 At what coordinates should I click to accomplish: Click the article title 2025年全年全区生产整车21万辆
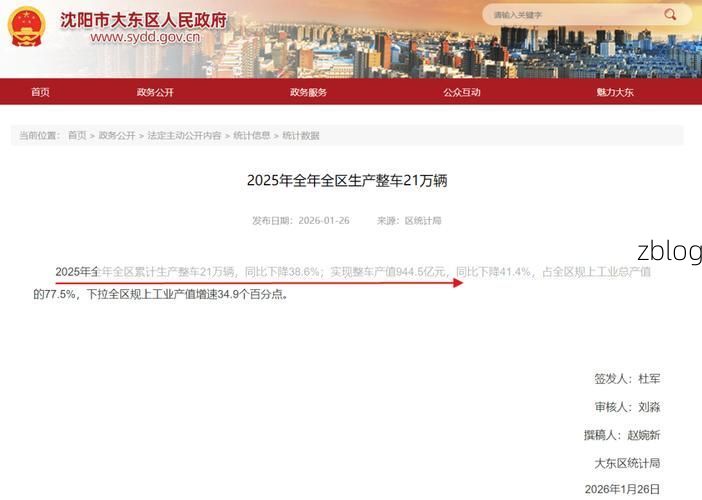(x=347, y=180)
